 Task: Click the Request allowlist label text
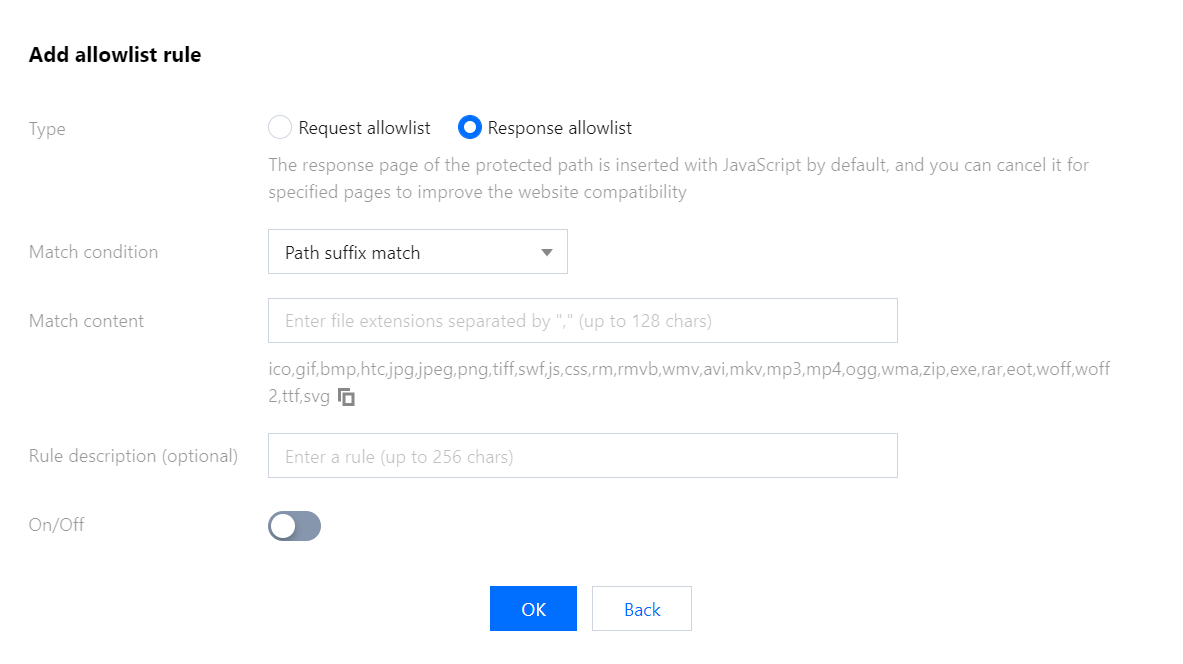[x=364, y=128]
